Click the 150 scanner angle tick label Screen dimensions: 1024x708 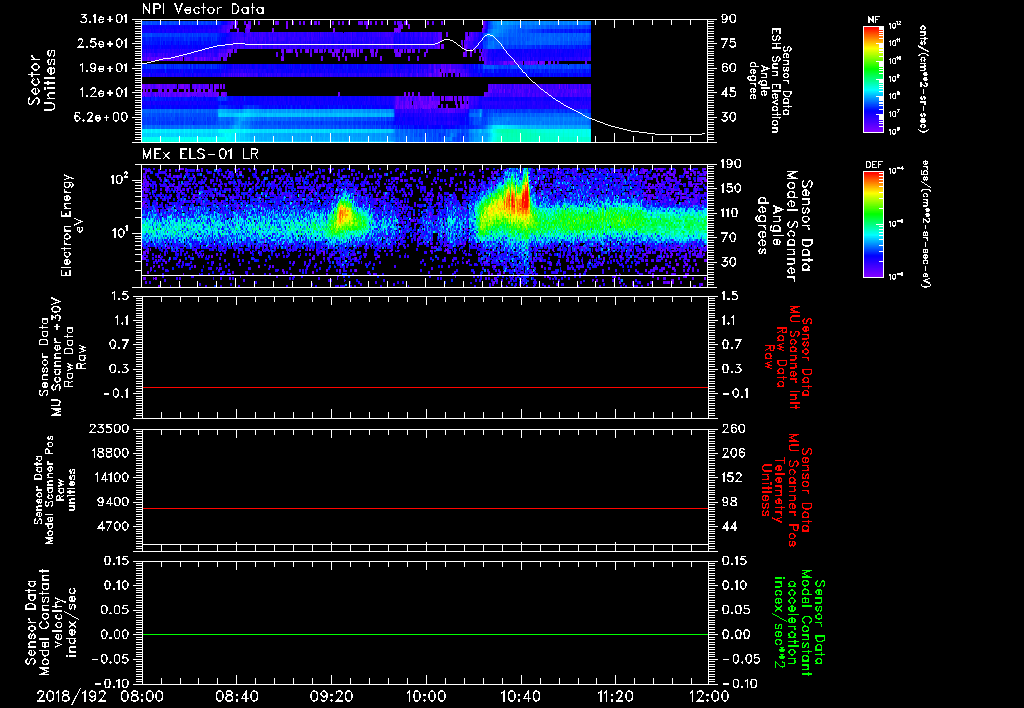731,189
